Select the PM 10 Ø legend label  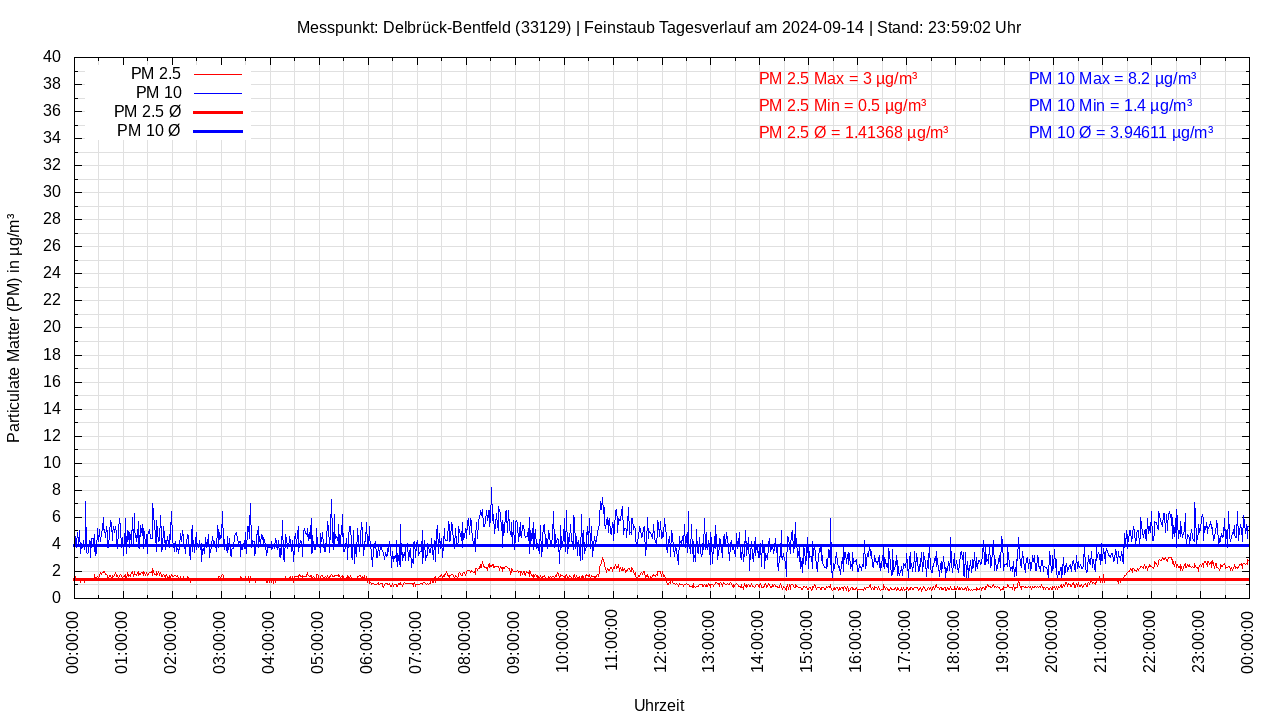click(148, 131)
